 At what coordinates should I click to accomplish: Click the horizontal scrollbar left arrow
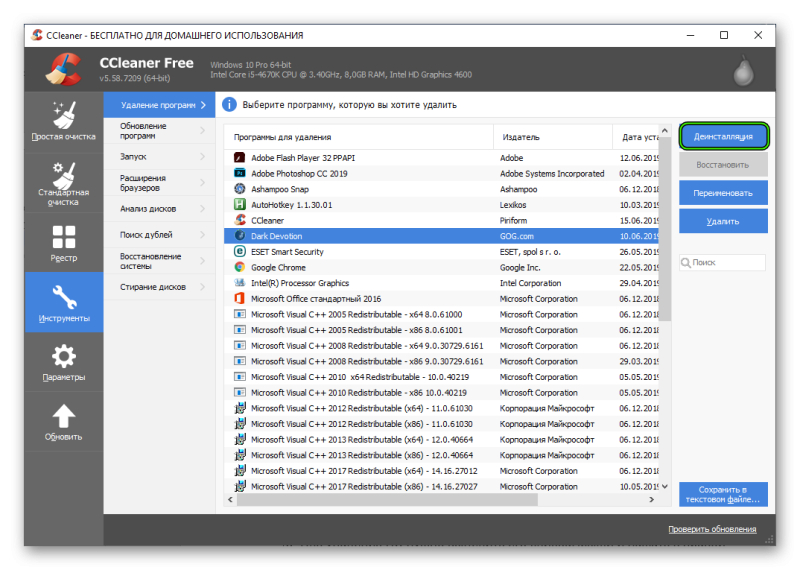(x=230, y=500)
